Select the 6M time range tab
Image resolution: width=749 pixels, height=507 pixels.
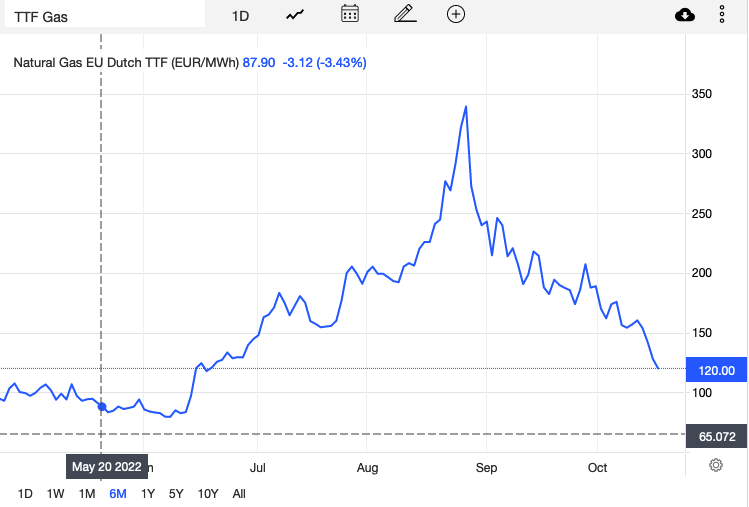pos(118,494)
